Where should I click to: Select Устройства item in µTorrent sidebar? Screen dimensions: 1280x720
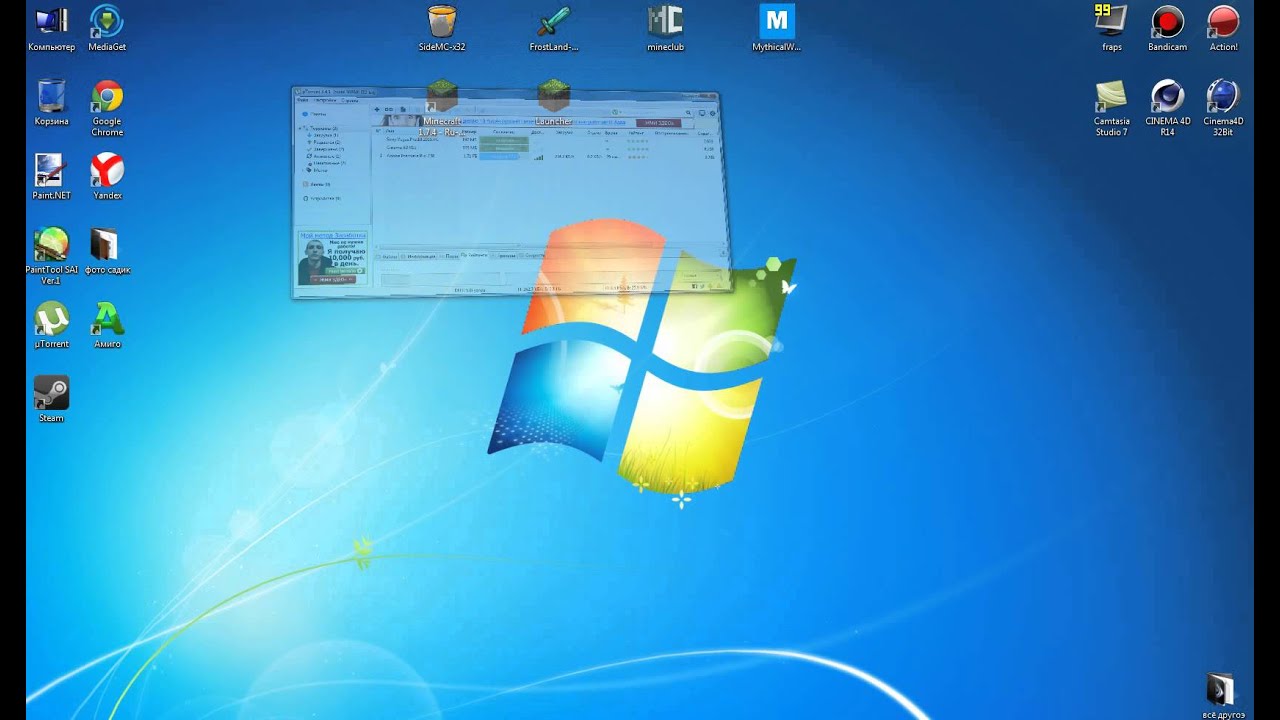[x=322, y=198]
